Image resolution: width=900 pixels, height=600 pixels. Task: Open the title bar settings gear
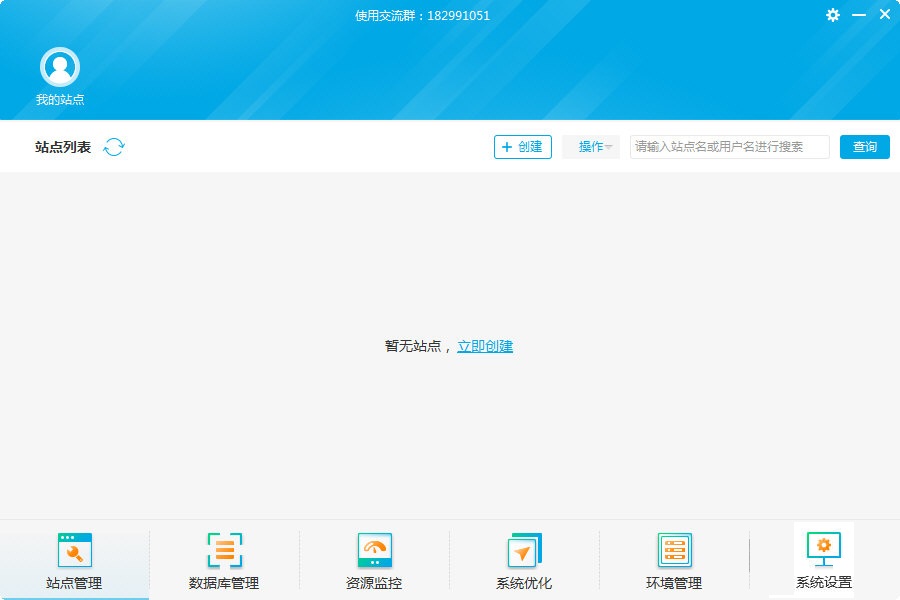coord(833,14)
